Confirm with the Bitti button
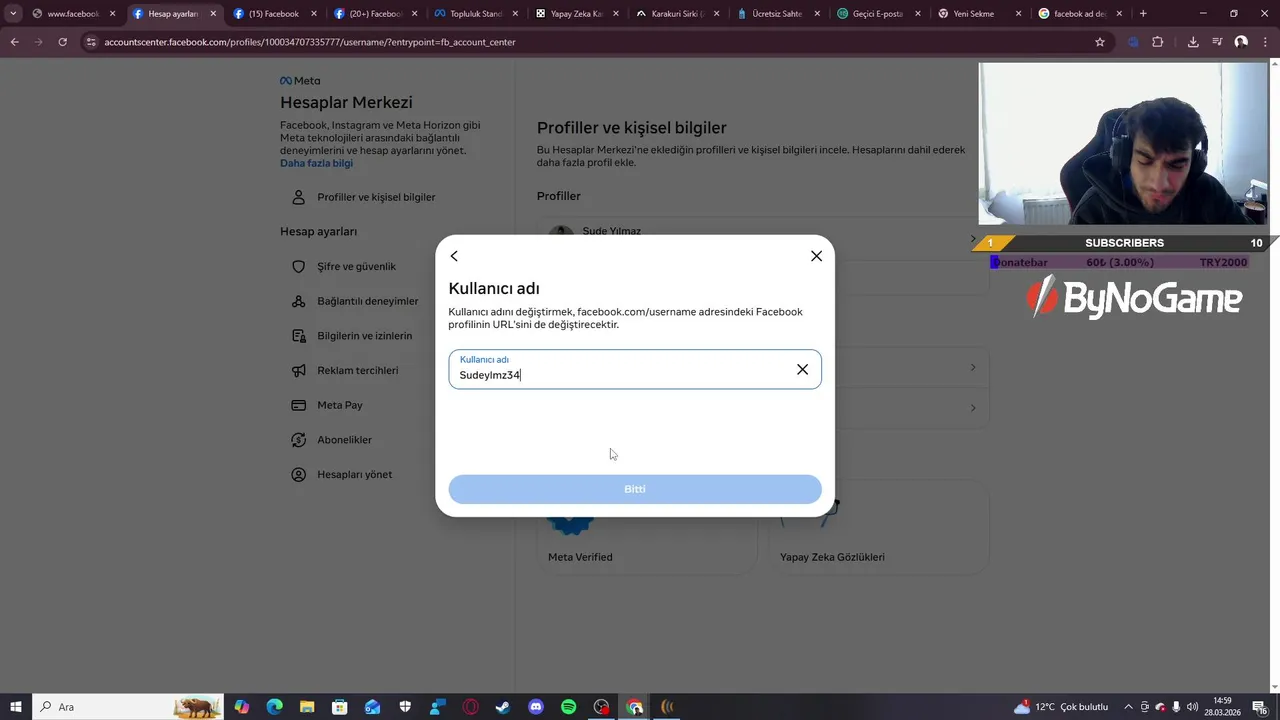Screen dimensions: 1280x720 point(635,489)
